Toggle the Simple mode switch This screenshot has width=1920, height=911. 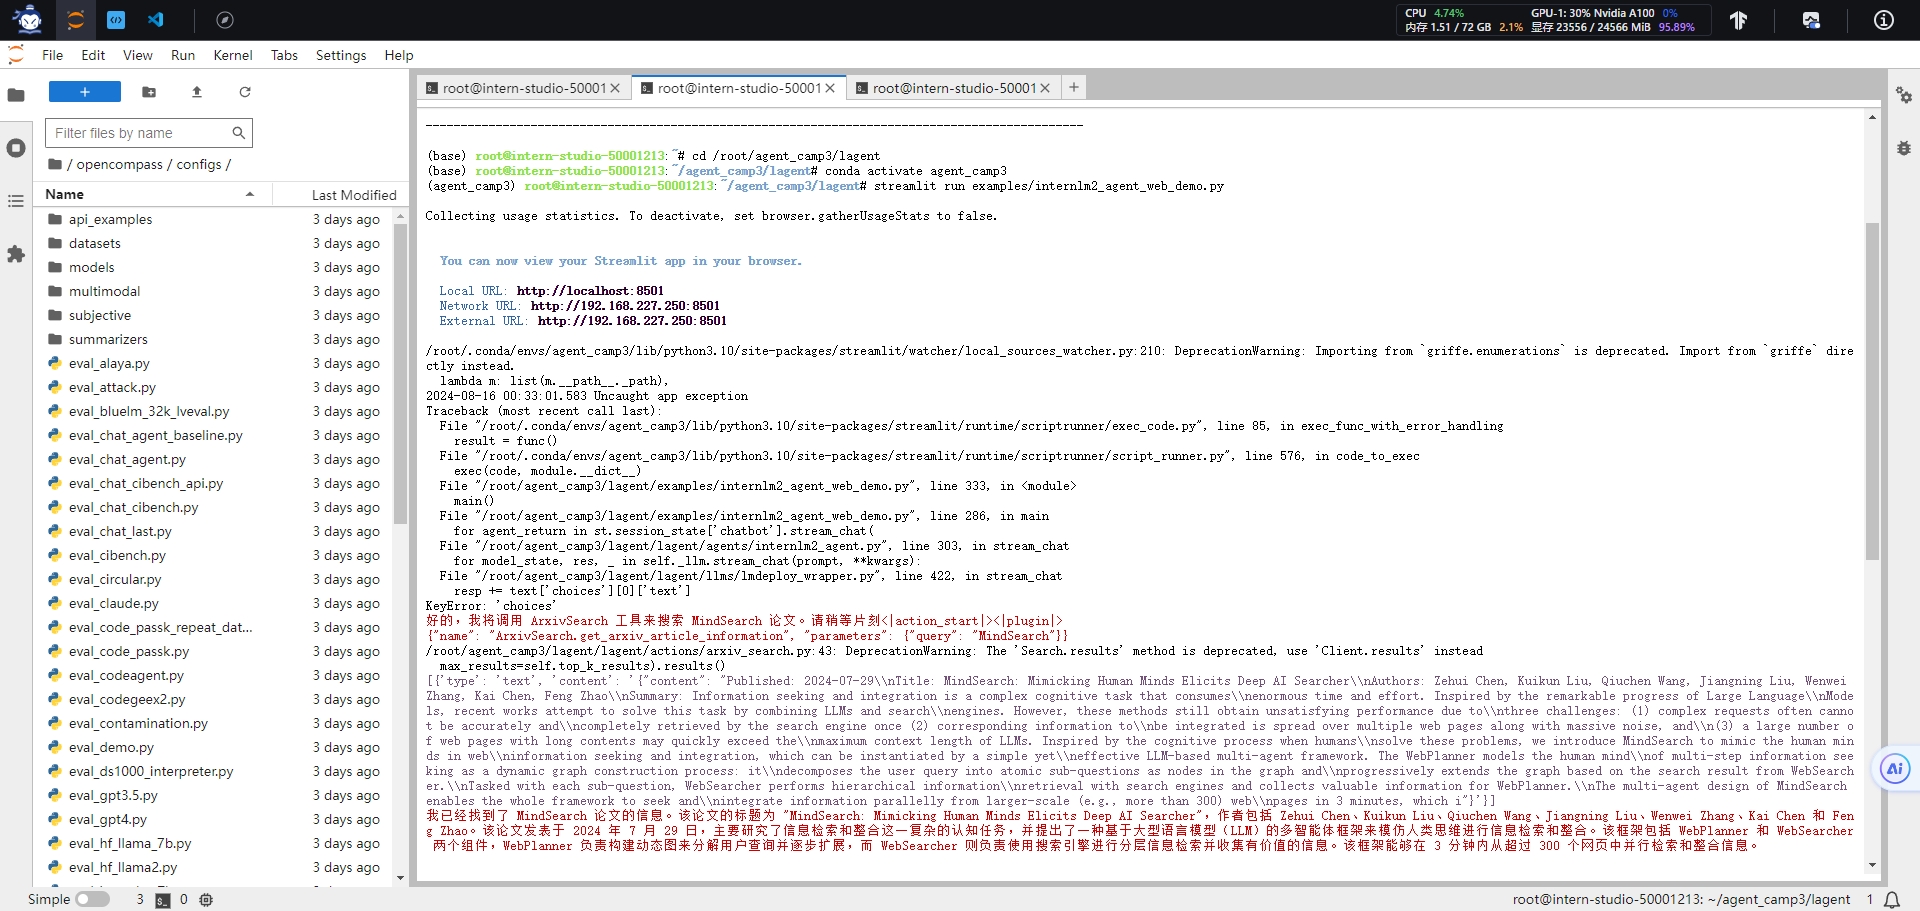[x=92, y=899]
